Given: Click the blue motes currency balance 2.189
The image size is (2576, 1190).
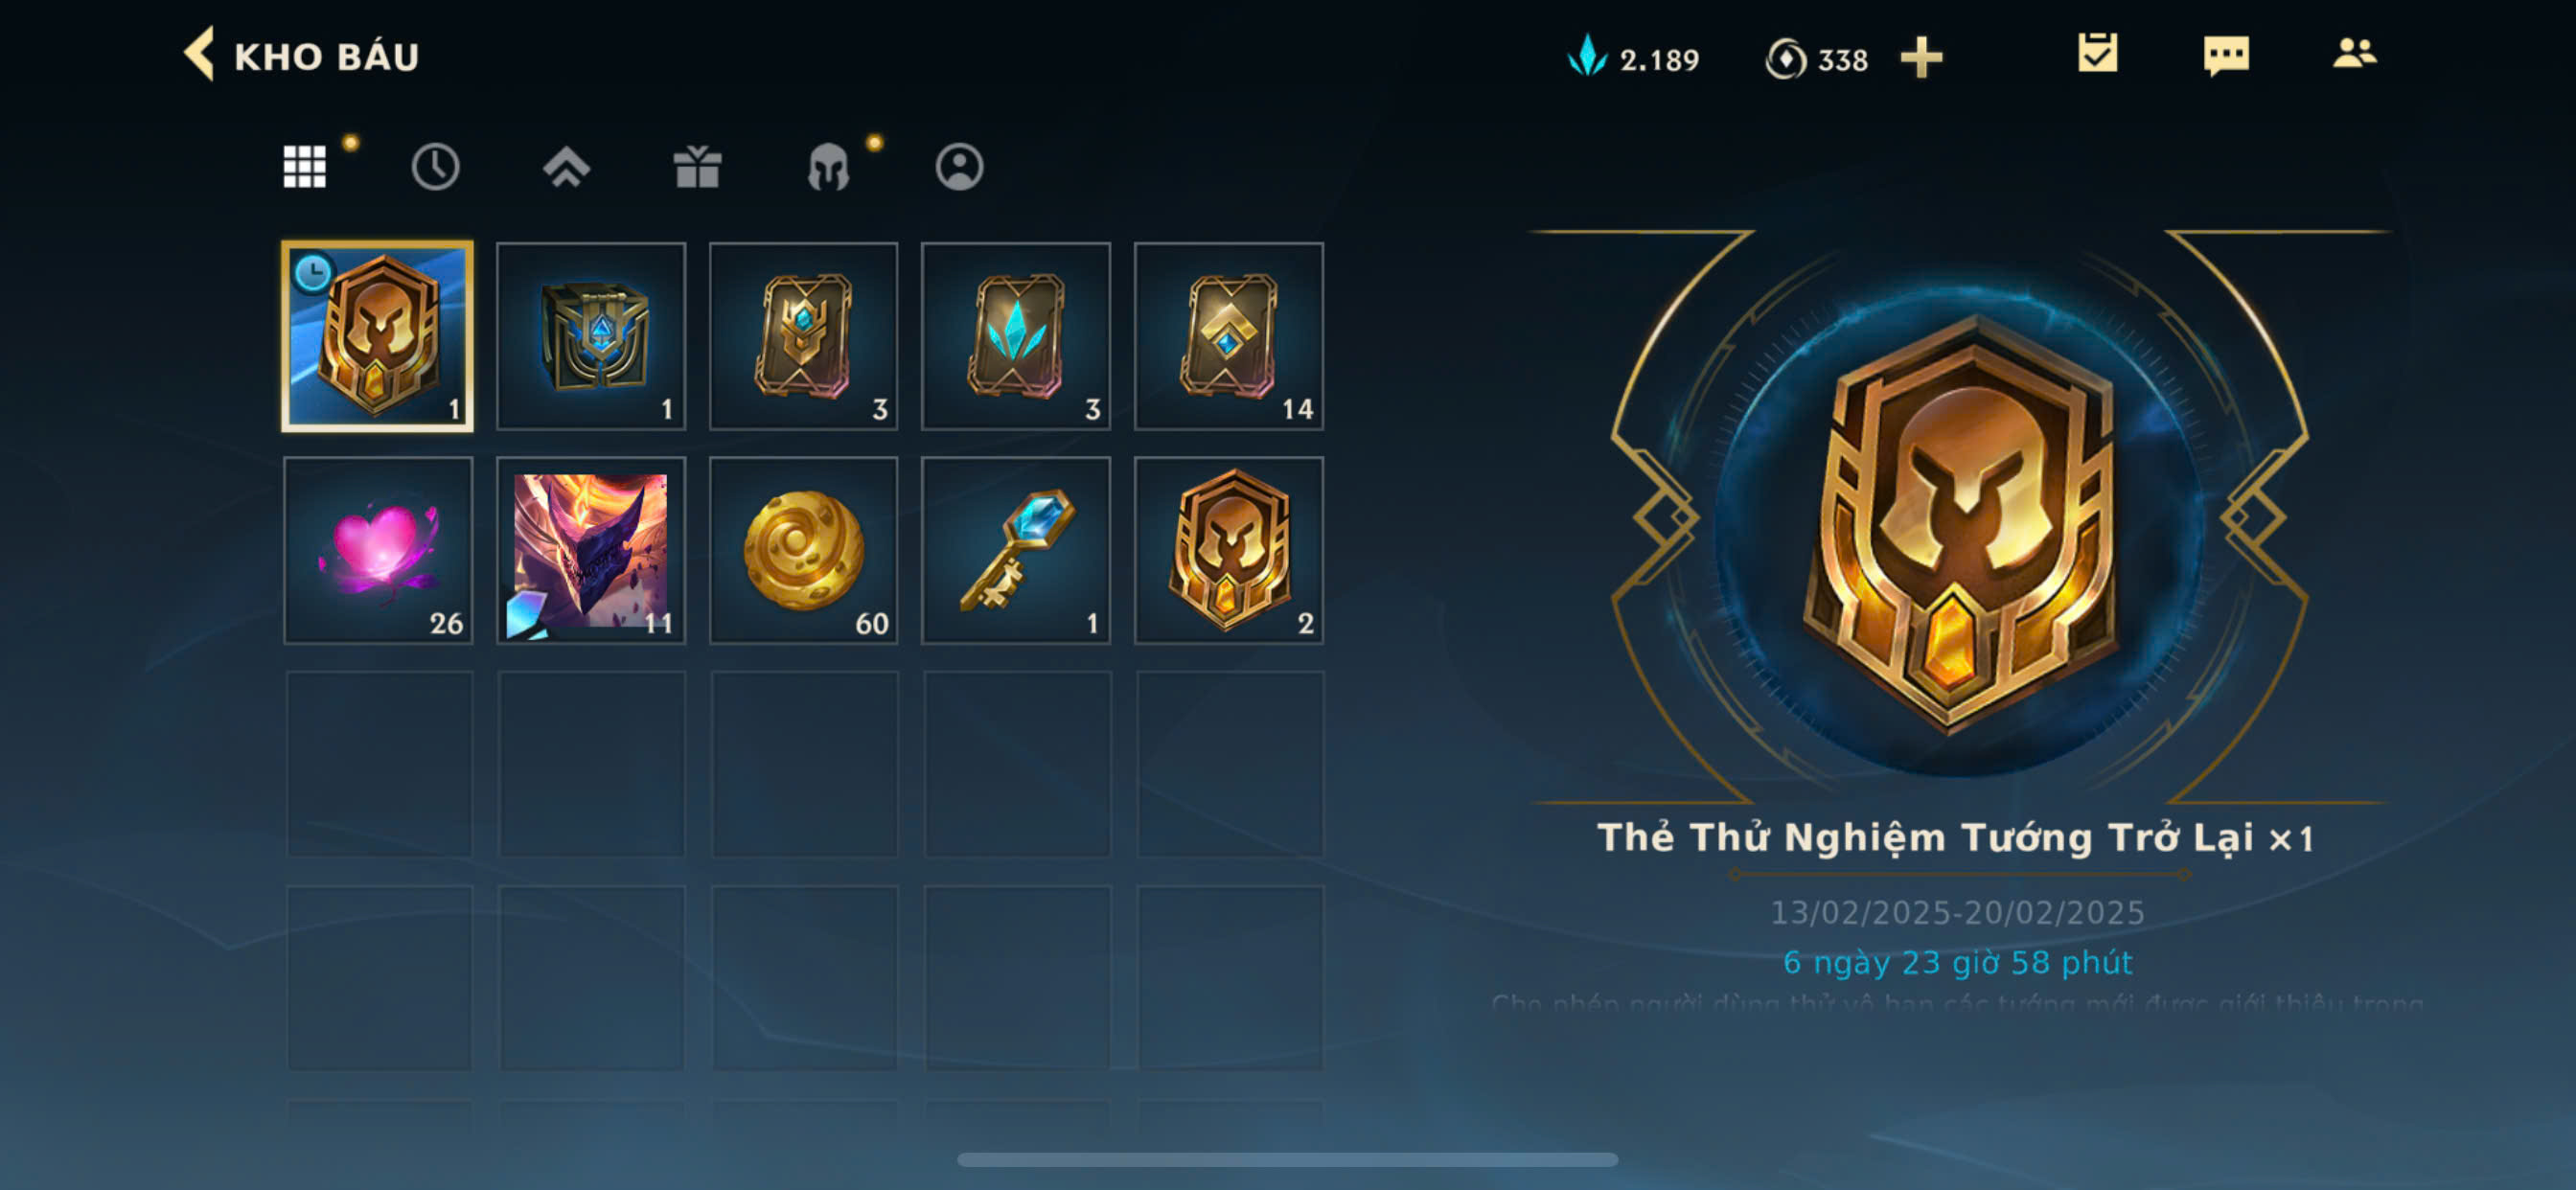Looking at the screenshot, I should pyautogui.click(x=1633, y=58).
